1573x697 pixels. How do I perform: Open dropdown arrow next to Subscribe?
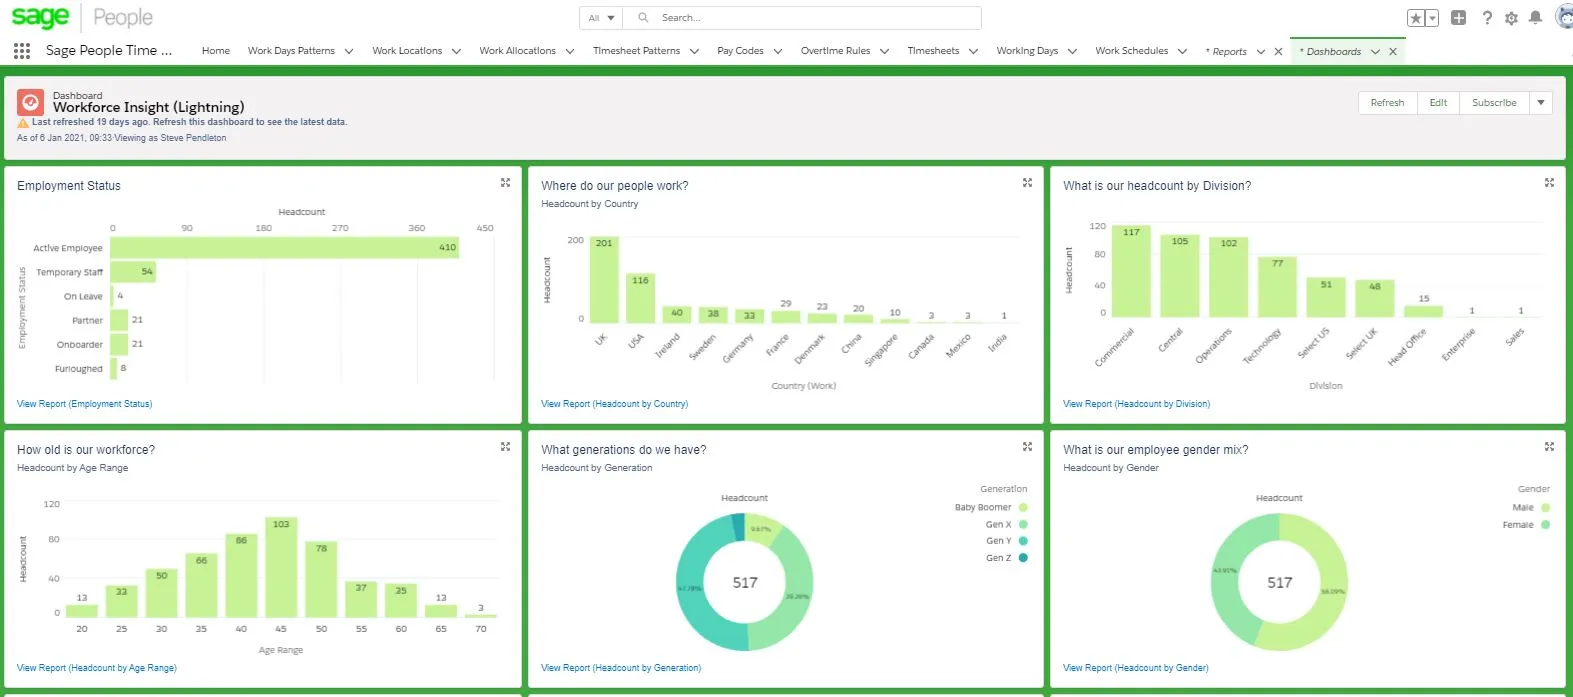pyautogui.click(x=1541, y=103)
